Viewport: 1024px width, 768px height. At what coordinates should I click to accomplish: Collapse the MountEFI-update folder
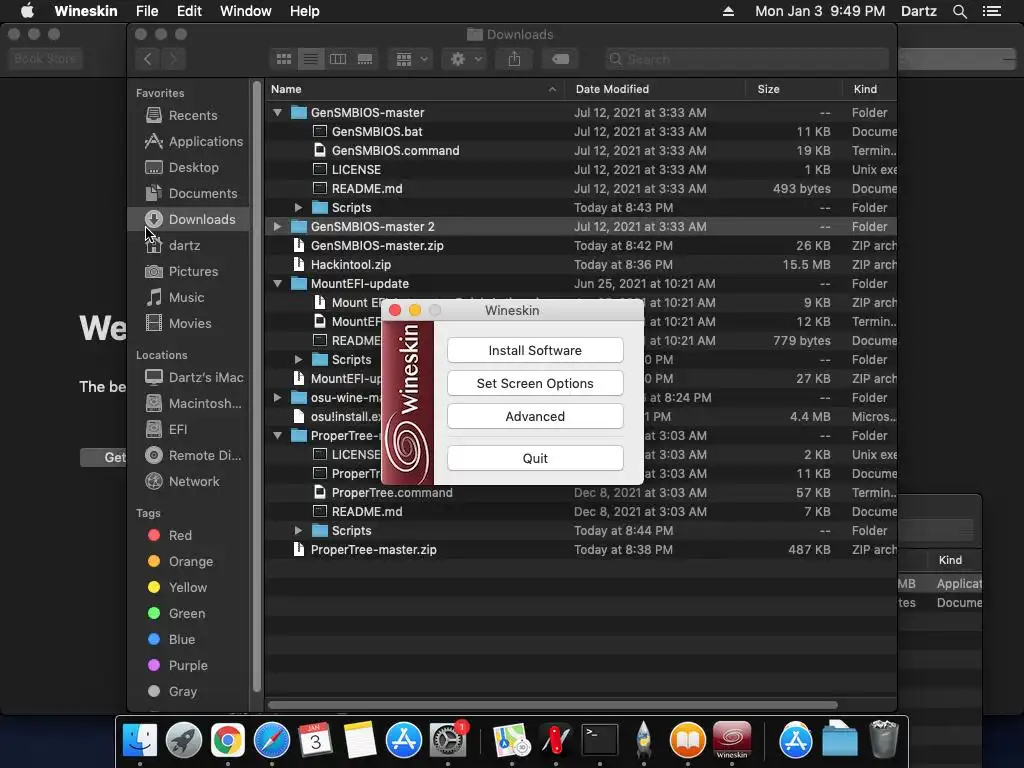pyautogui.click(x=278, y=283)
